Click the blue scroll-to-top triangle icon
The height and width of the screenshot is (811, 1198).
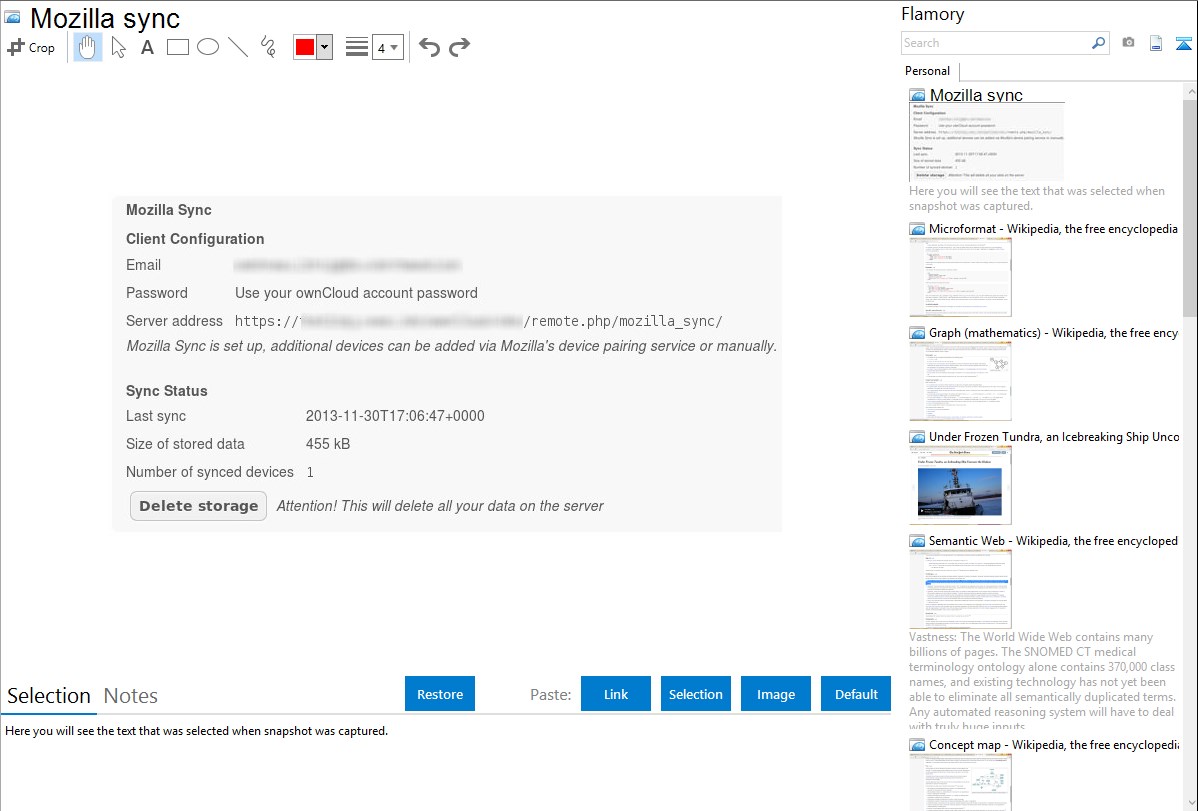pos(1183,44)
